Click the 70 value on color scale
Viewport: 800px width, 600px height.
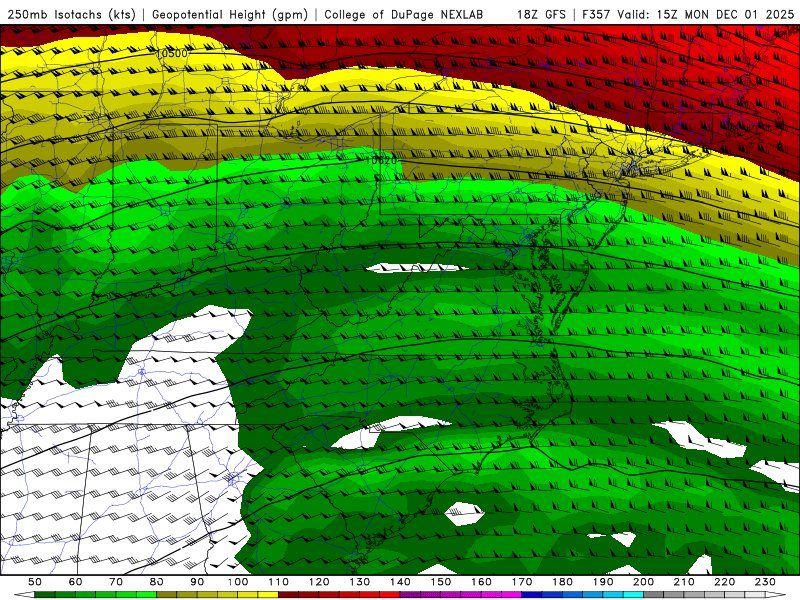click(116, 582)
